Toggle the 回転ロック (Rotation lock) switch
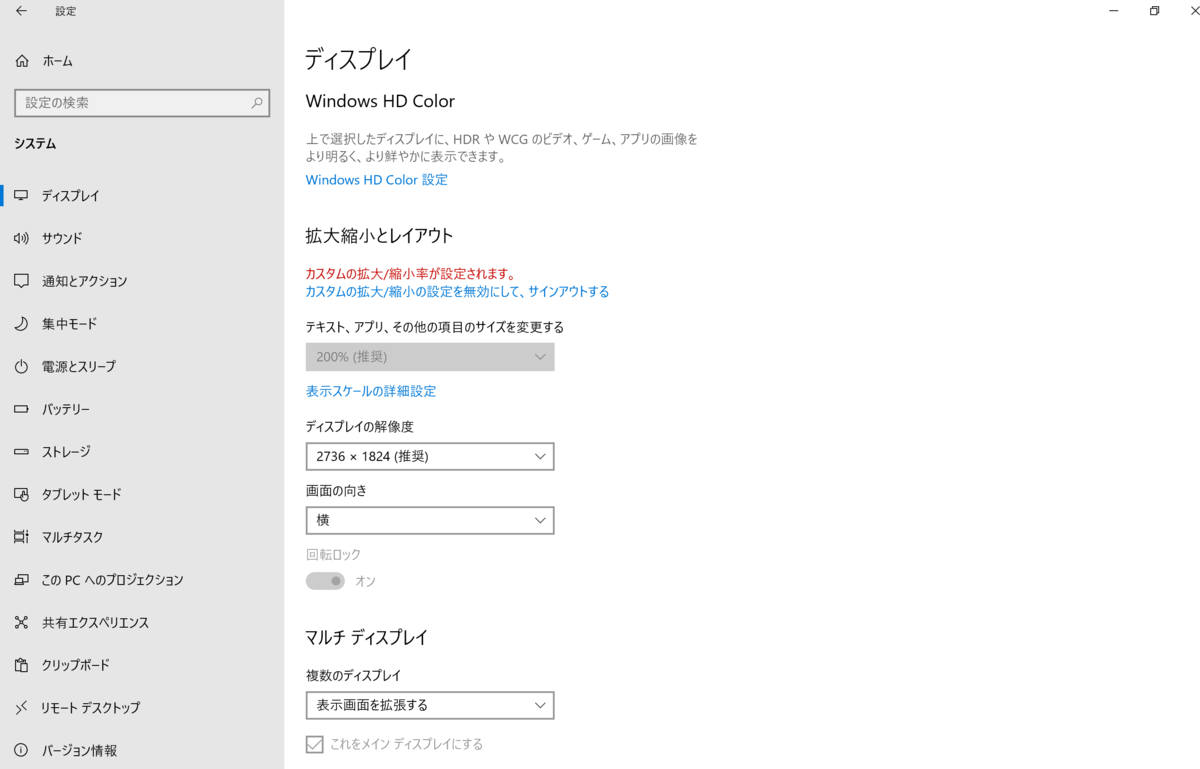This screenshot has width=1200, height=769. click(x=324, y=580)
